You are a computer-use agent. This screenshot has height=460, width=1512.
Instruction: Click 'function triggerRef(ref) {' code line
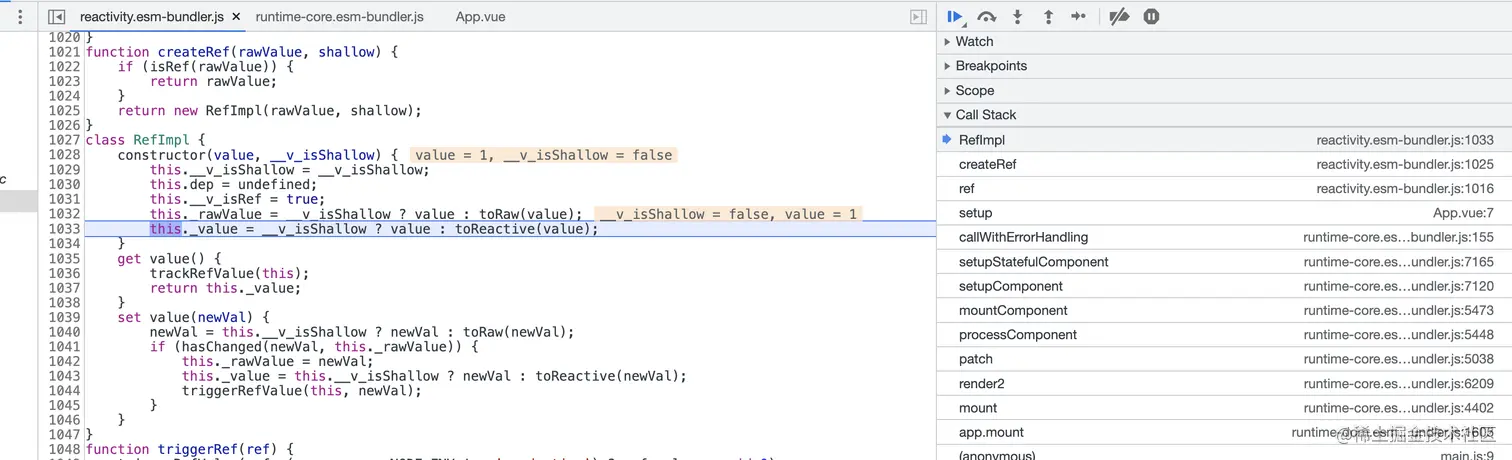click(x=189, y=450)
